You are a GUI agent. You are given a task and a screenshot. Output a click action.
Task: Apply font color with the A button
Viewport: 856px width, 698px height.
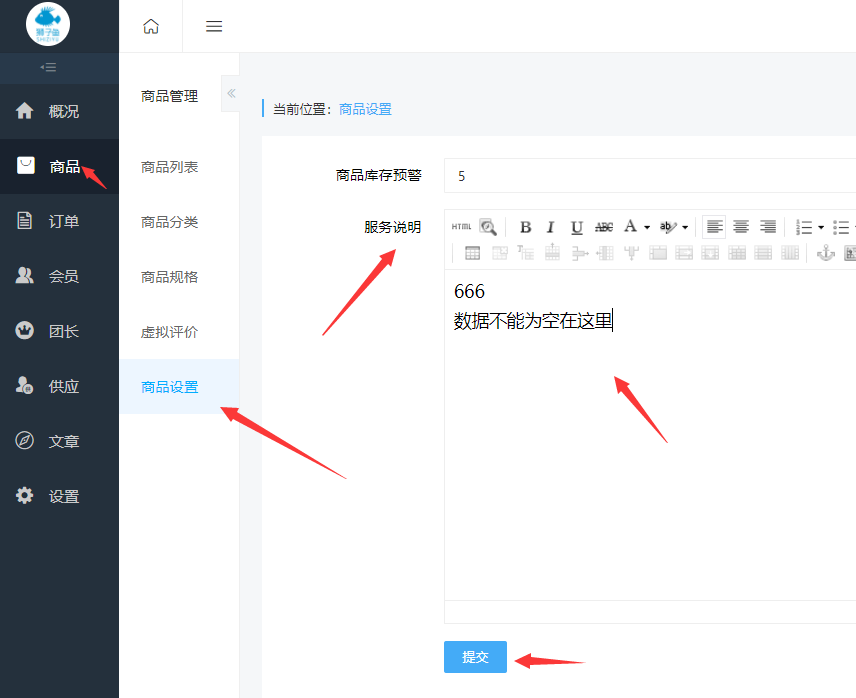631,226
